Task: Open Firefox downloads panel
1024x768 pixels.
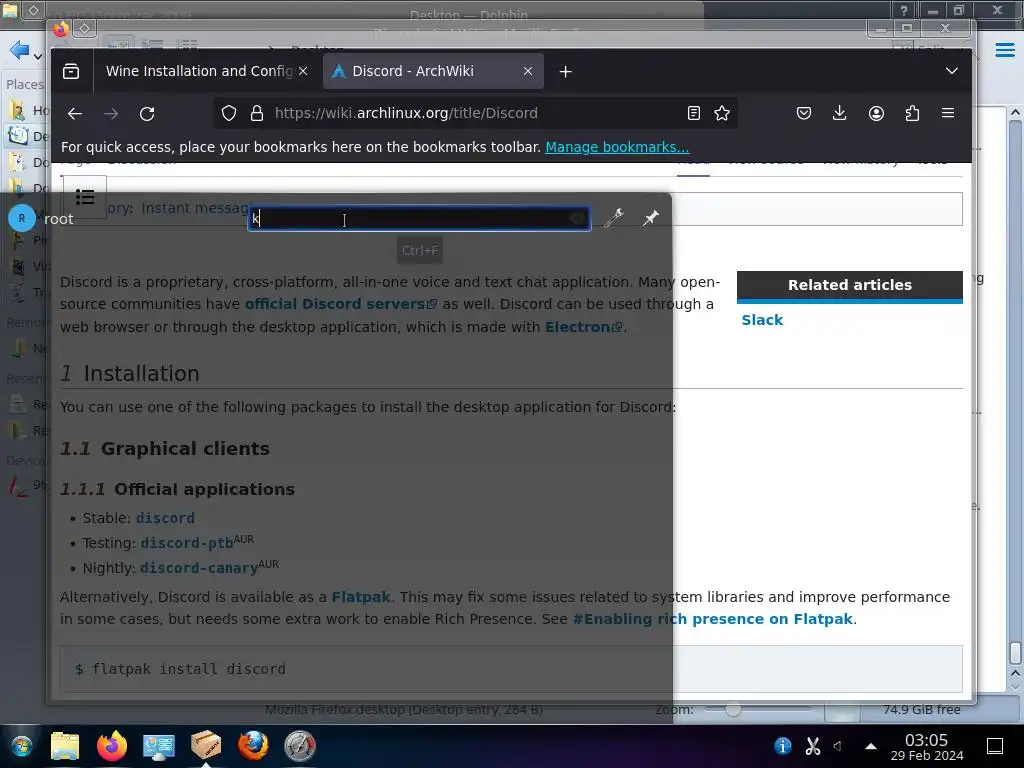Action: tap(840, 114)
